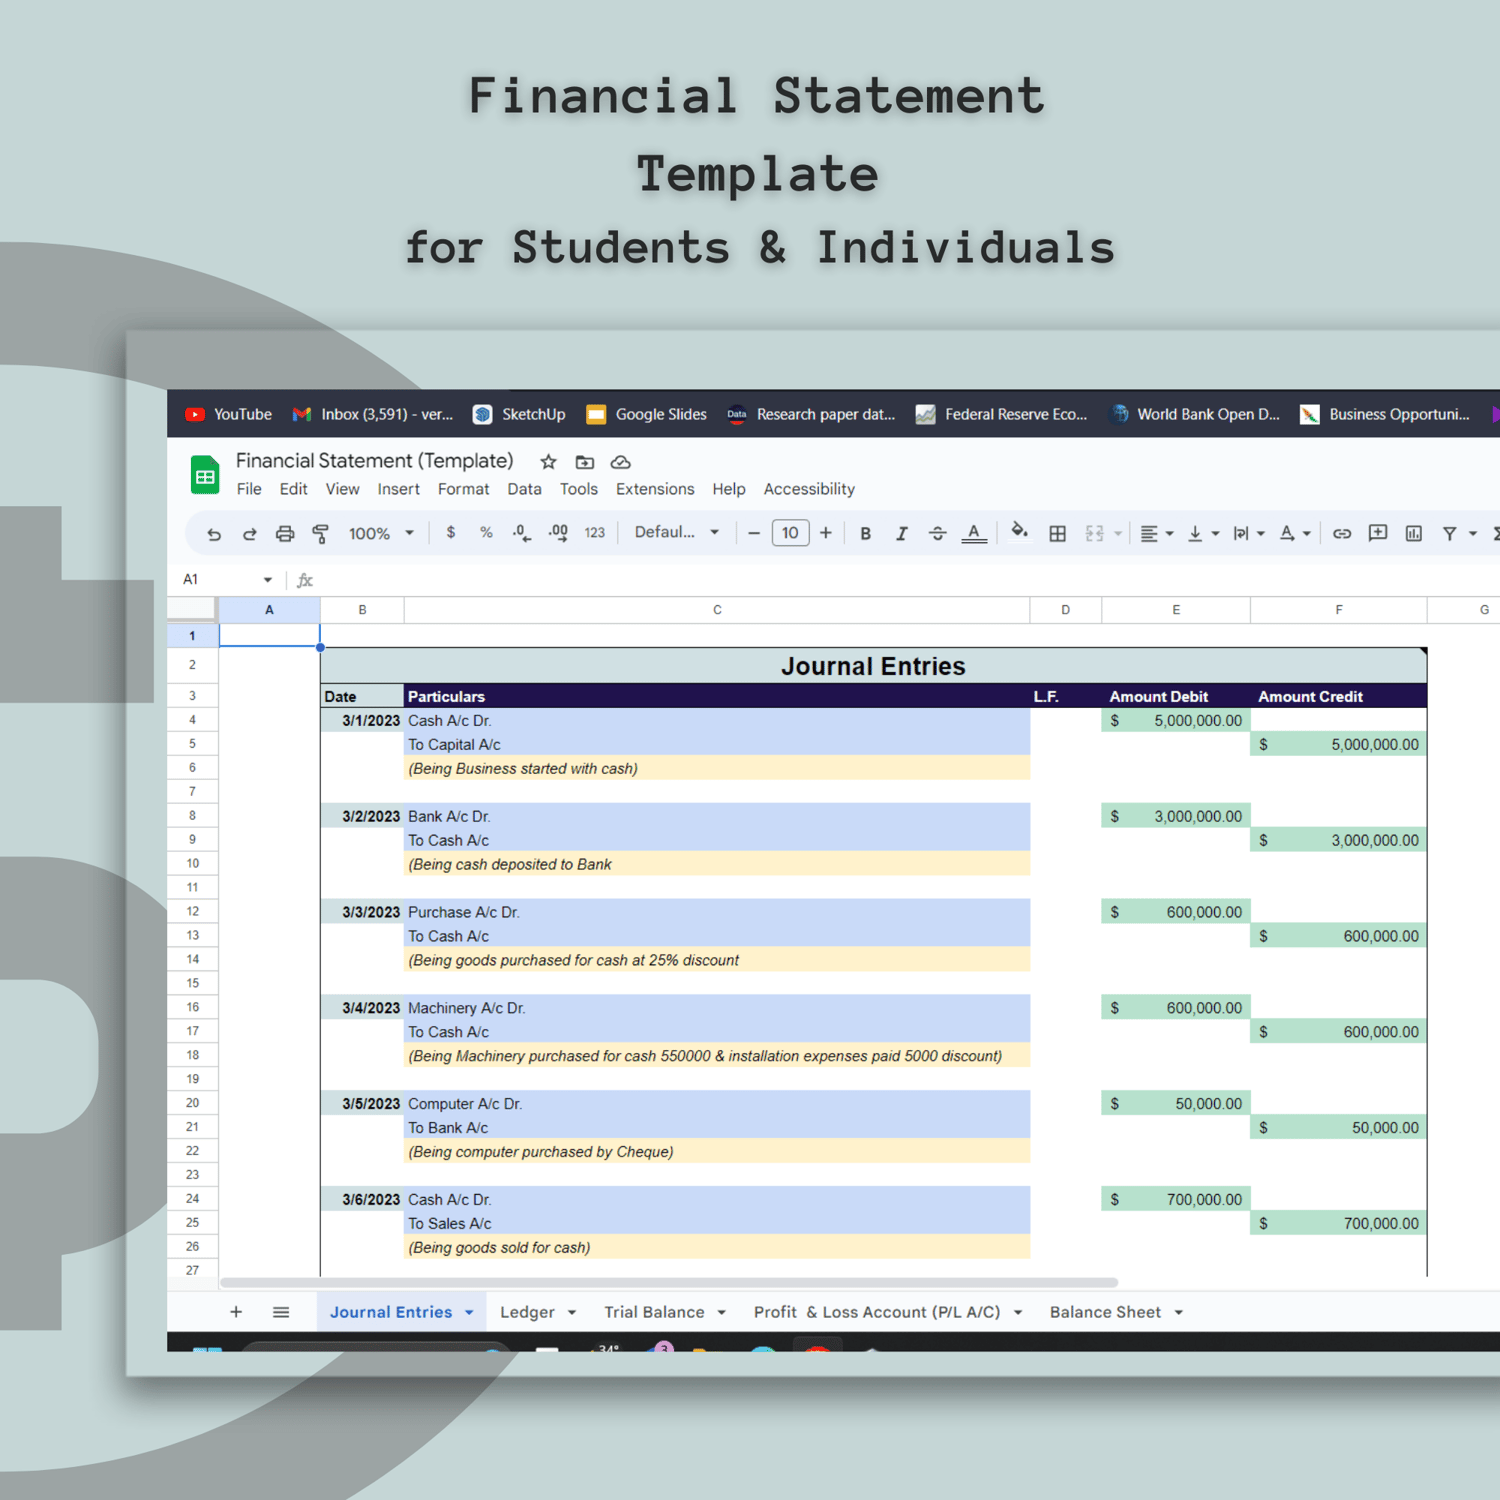This screenshot has height=1500, width=1500.
Task: Click the move to folder icon
Action: click(585, 462)
